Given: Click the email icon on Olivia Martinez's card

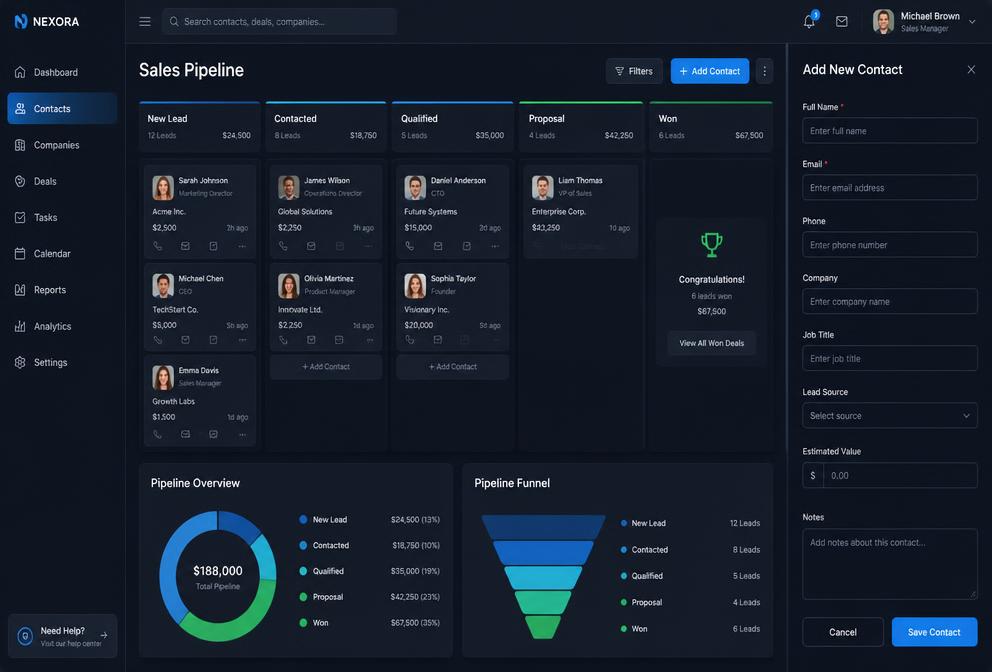Looking at the screenshot, I should 311,340.
